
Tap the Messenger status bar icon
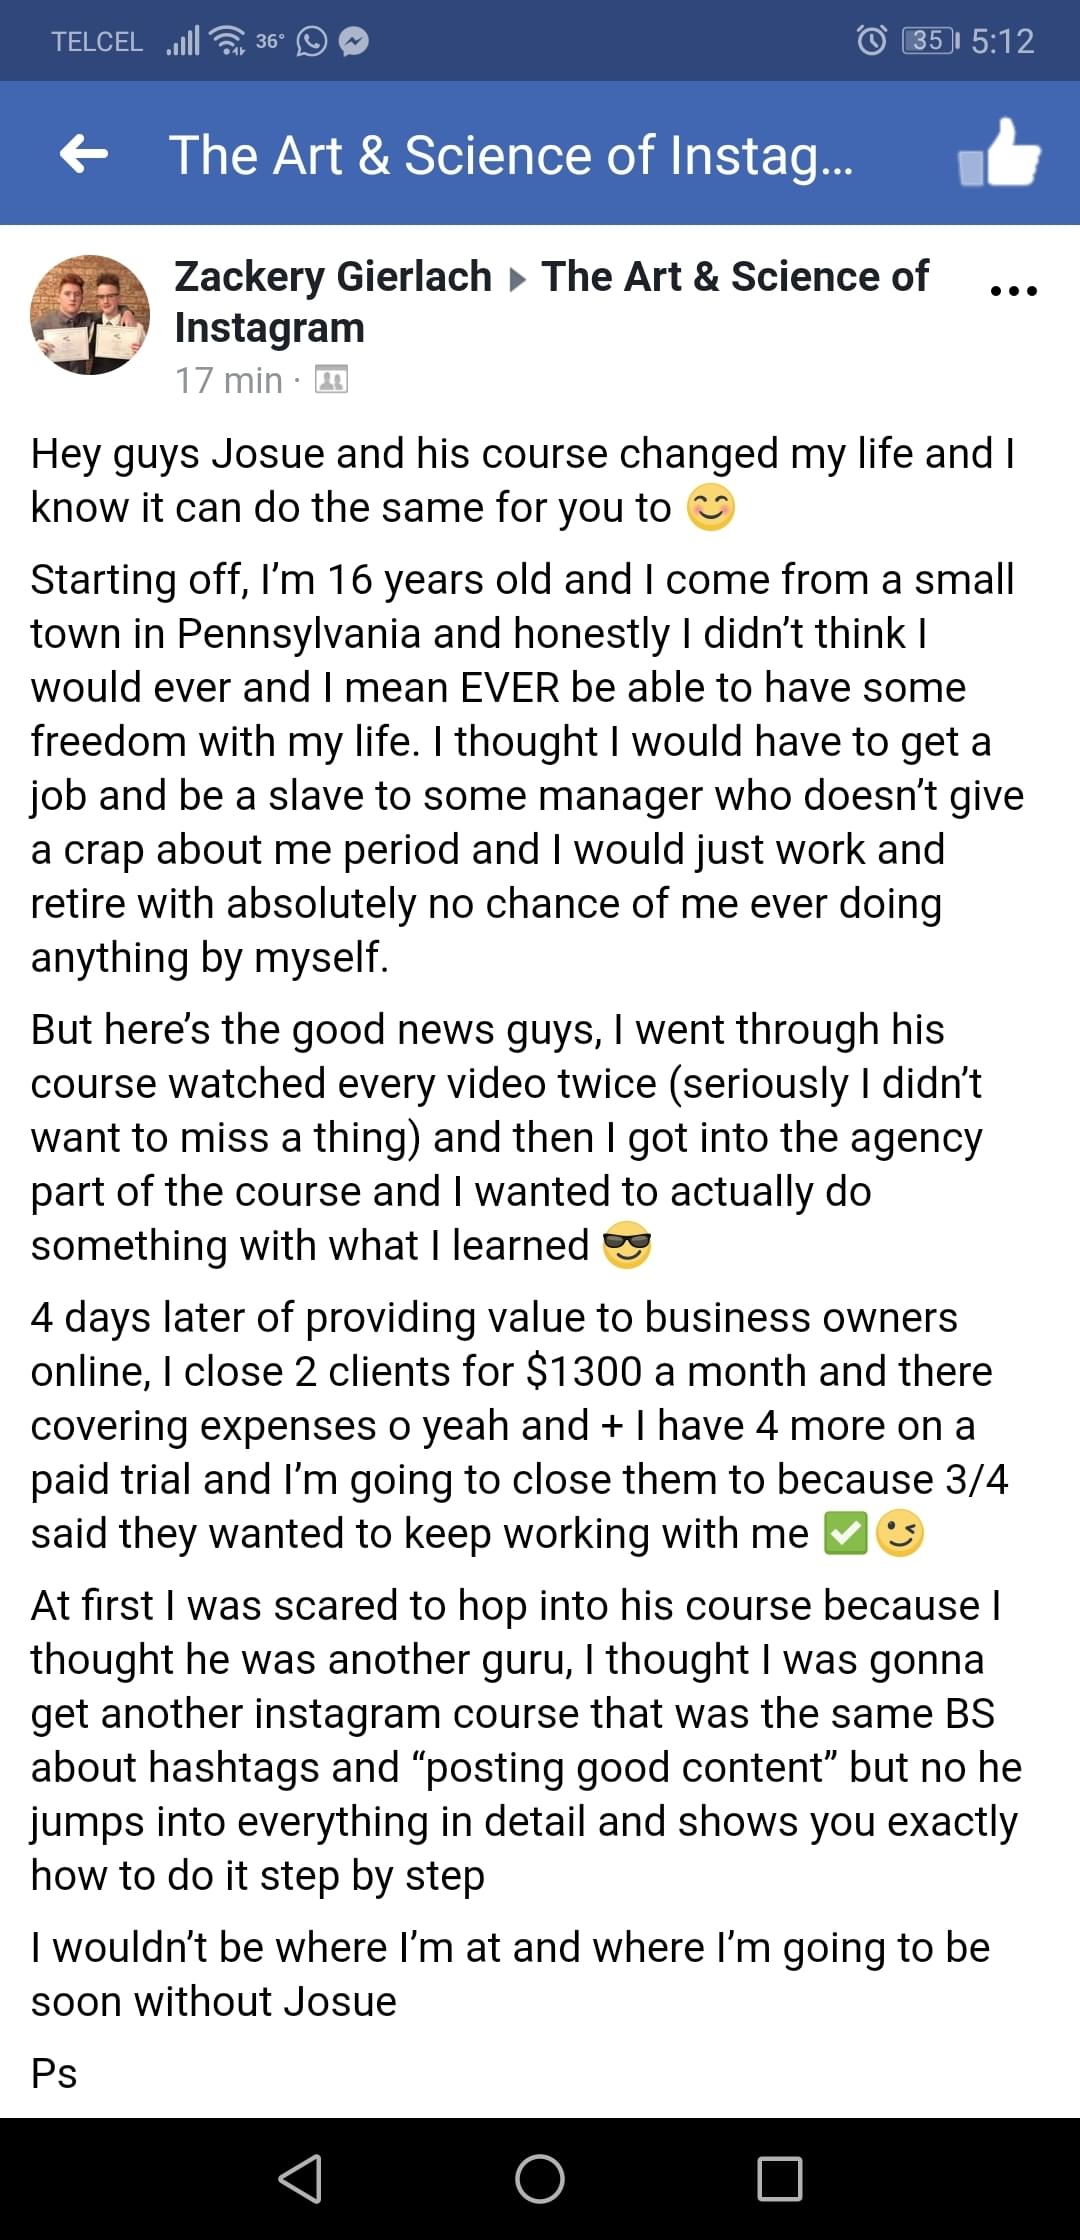click(353, 41)
